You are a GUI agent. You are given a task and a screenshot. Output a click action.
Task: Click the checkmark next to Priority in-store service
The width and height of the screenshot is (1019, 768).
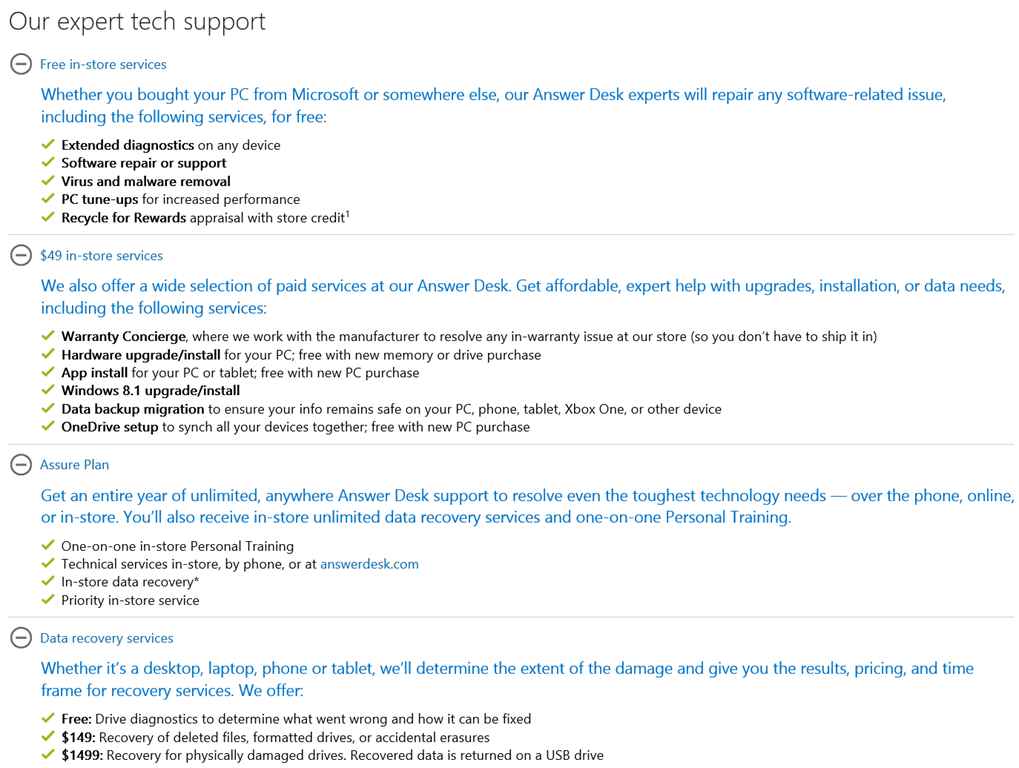(48, 600)
